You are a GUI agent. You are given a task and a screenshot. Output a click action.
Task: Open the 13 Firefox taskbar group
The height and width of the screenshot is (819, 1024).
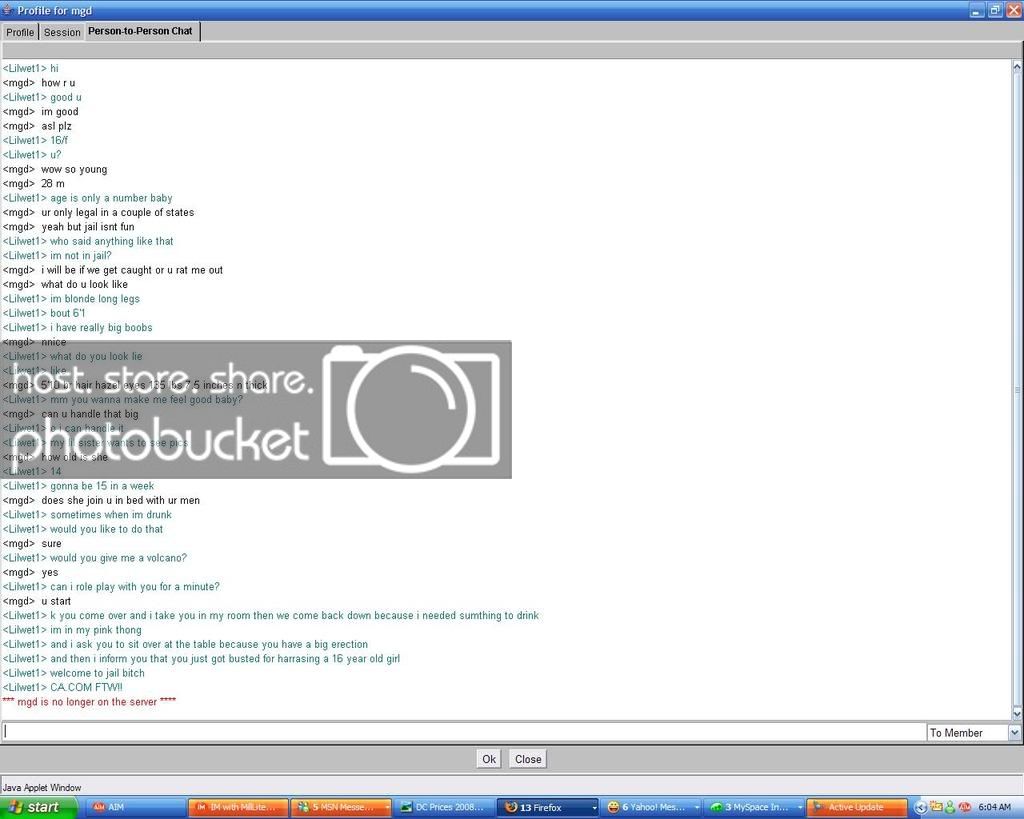click(x=547, y=807)
